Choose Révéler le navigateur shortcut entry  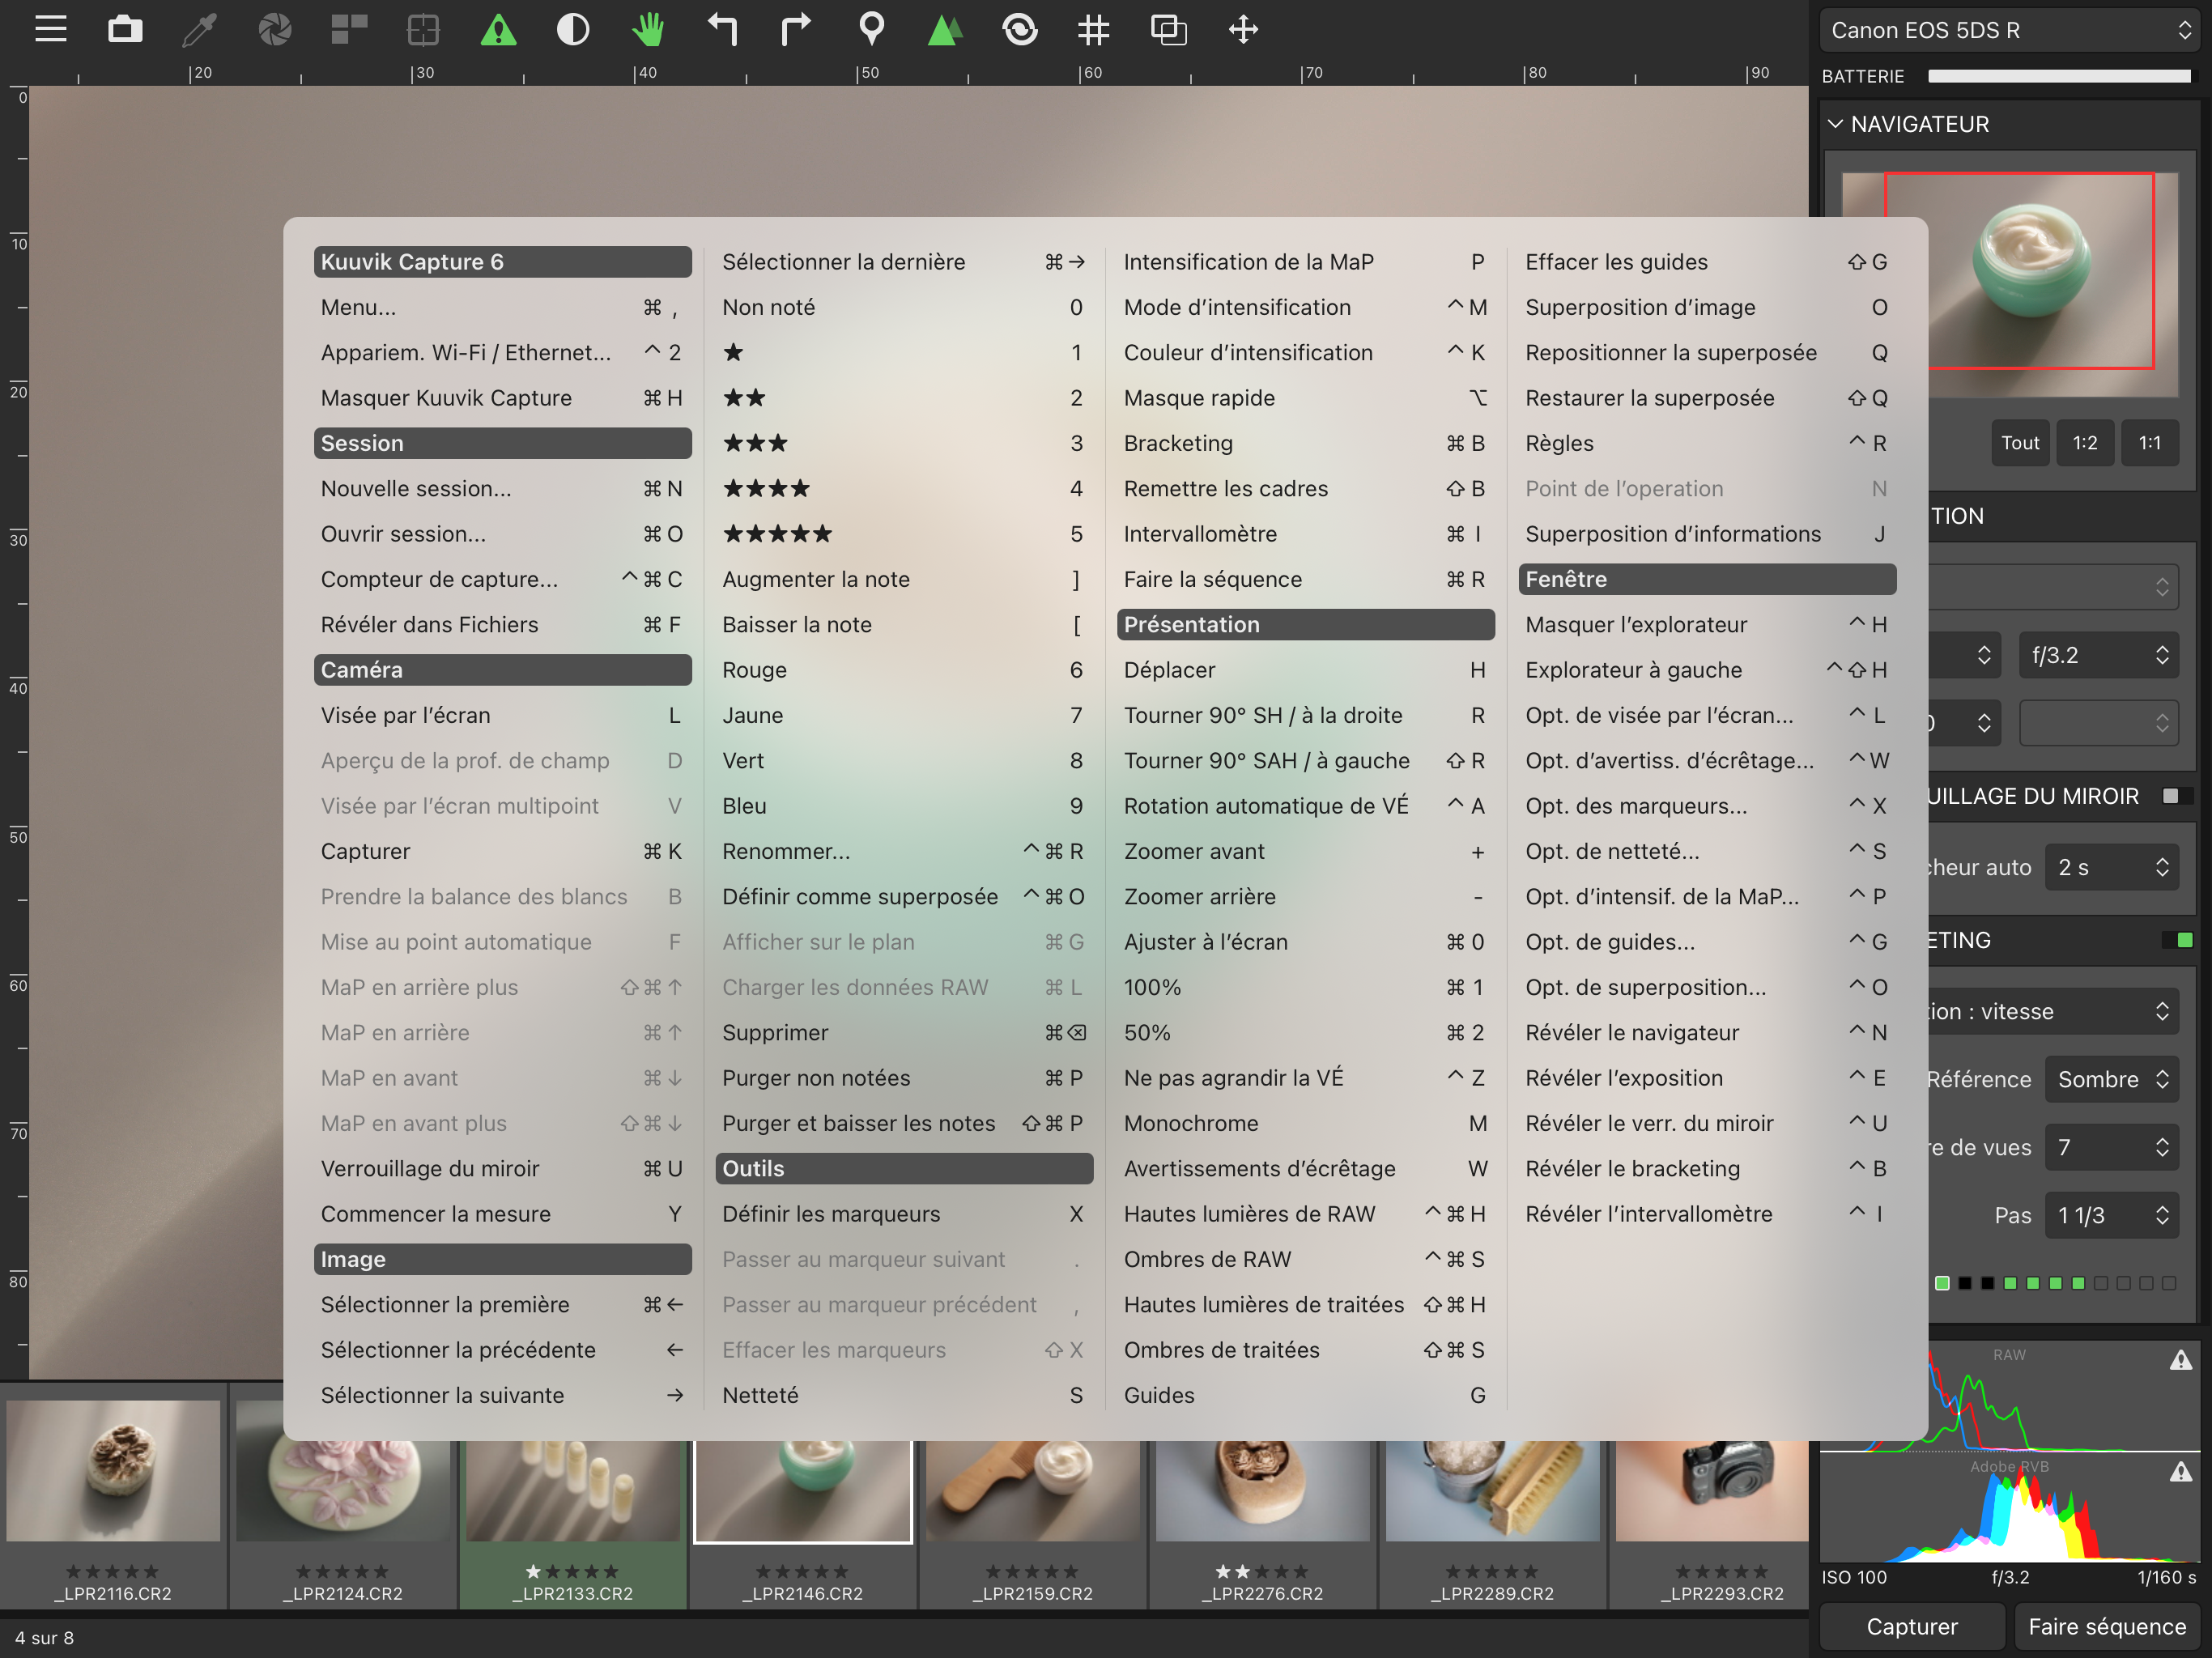1707,1032
